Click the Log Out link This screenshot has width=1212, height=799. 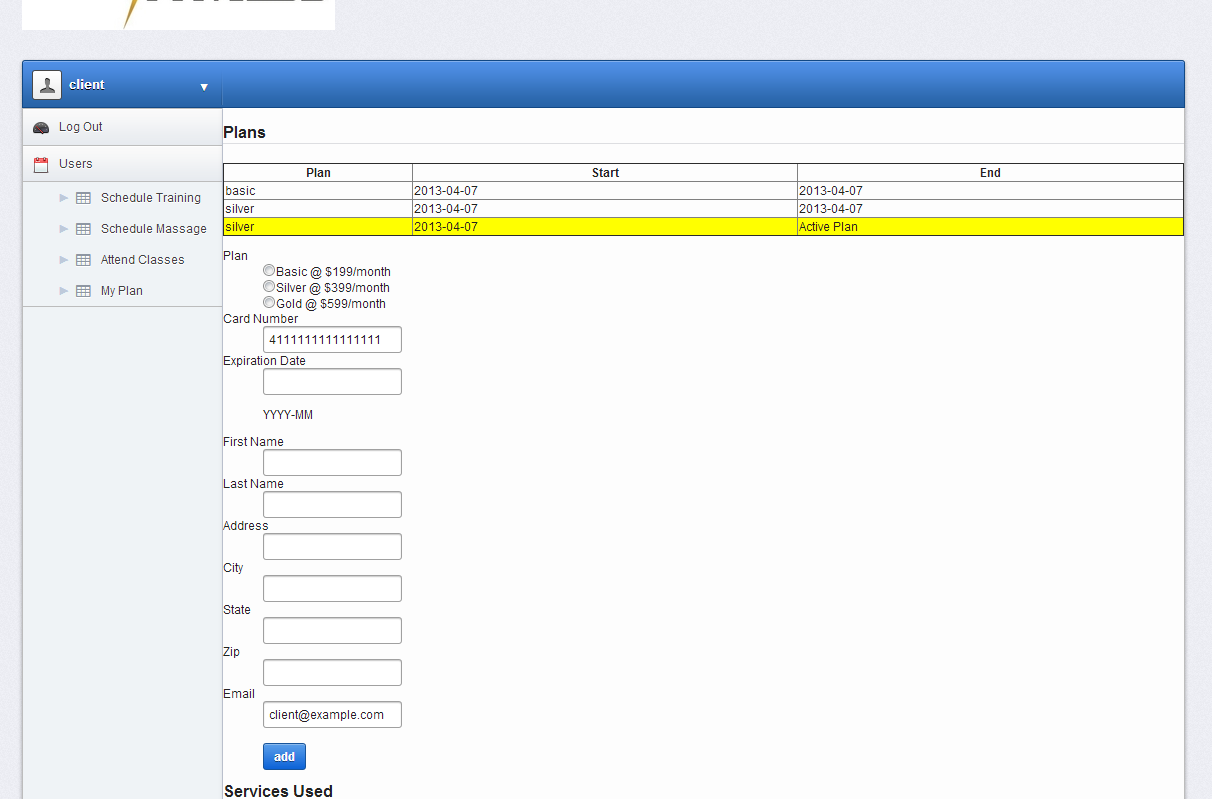click(80, 127)
